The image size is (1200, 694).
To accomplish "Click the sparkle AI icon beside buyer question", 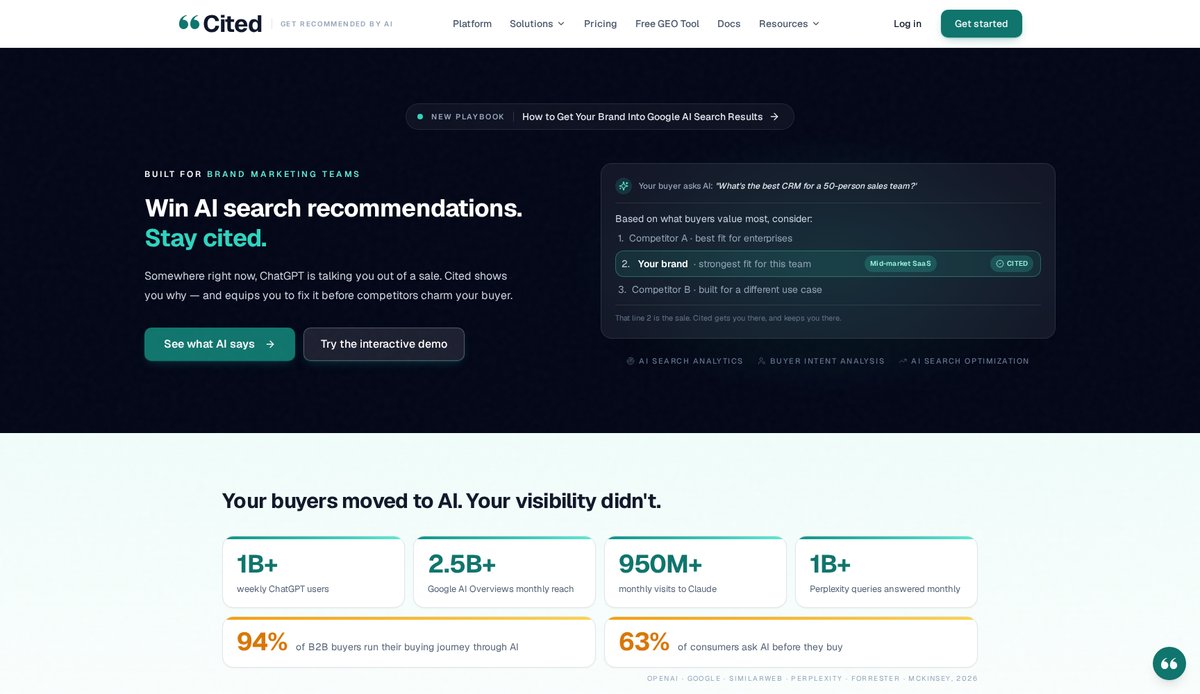I will click(624, 186).
